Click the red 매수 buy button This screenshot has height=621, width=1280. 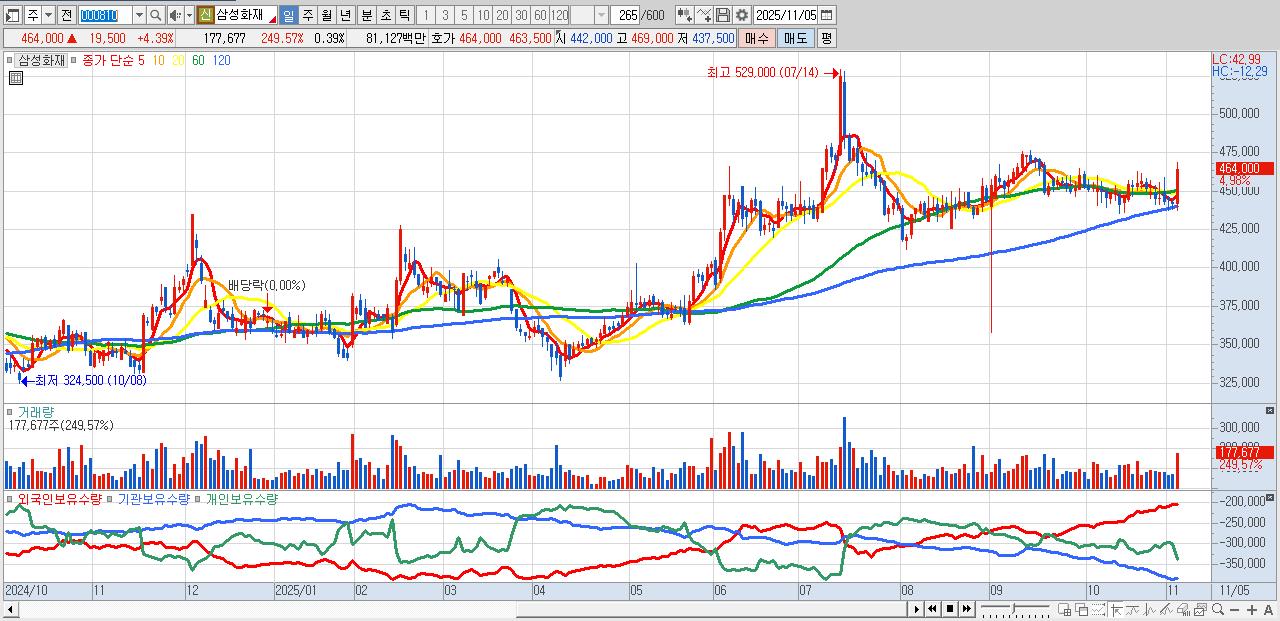point(757,38)
